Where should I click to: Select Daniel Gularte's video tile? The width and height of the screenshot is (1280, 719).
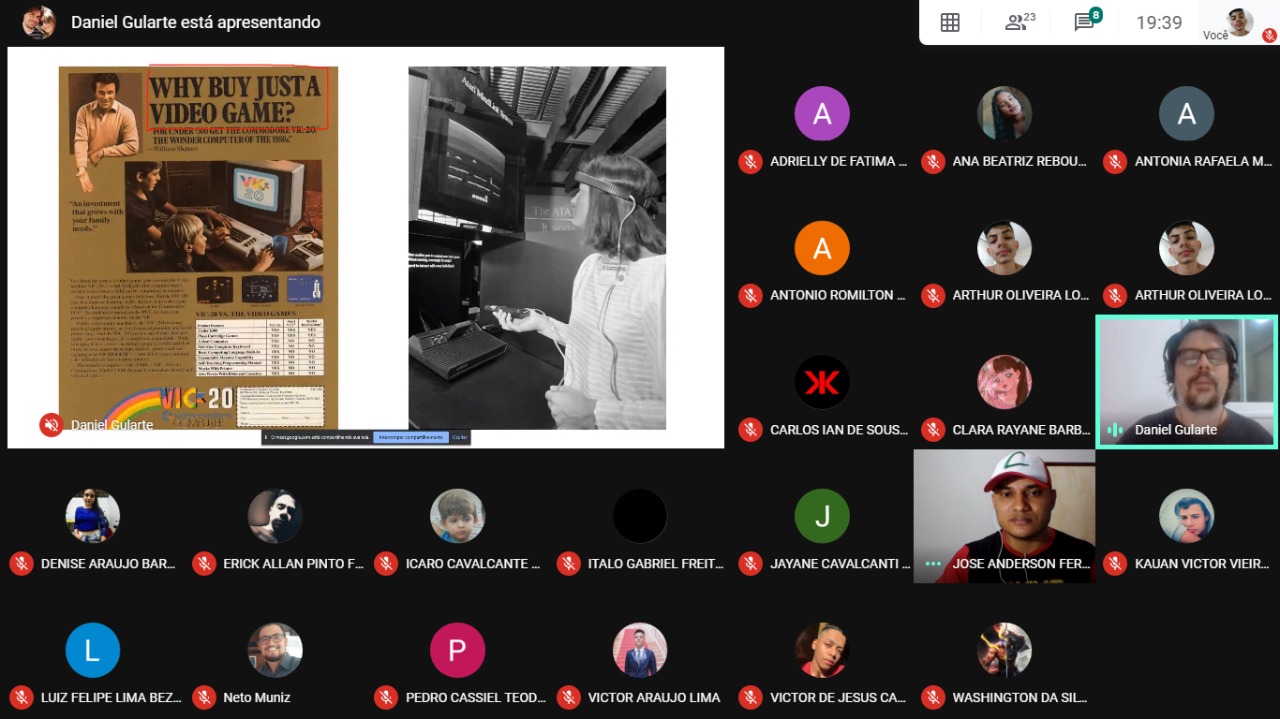pyautogui.click(x=1187, y=381)
